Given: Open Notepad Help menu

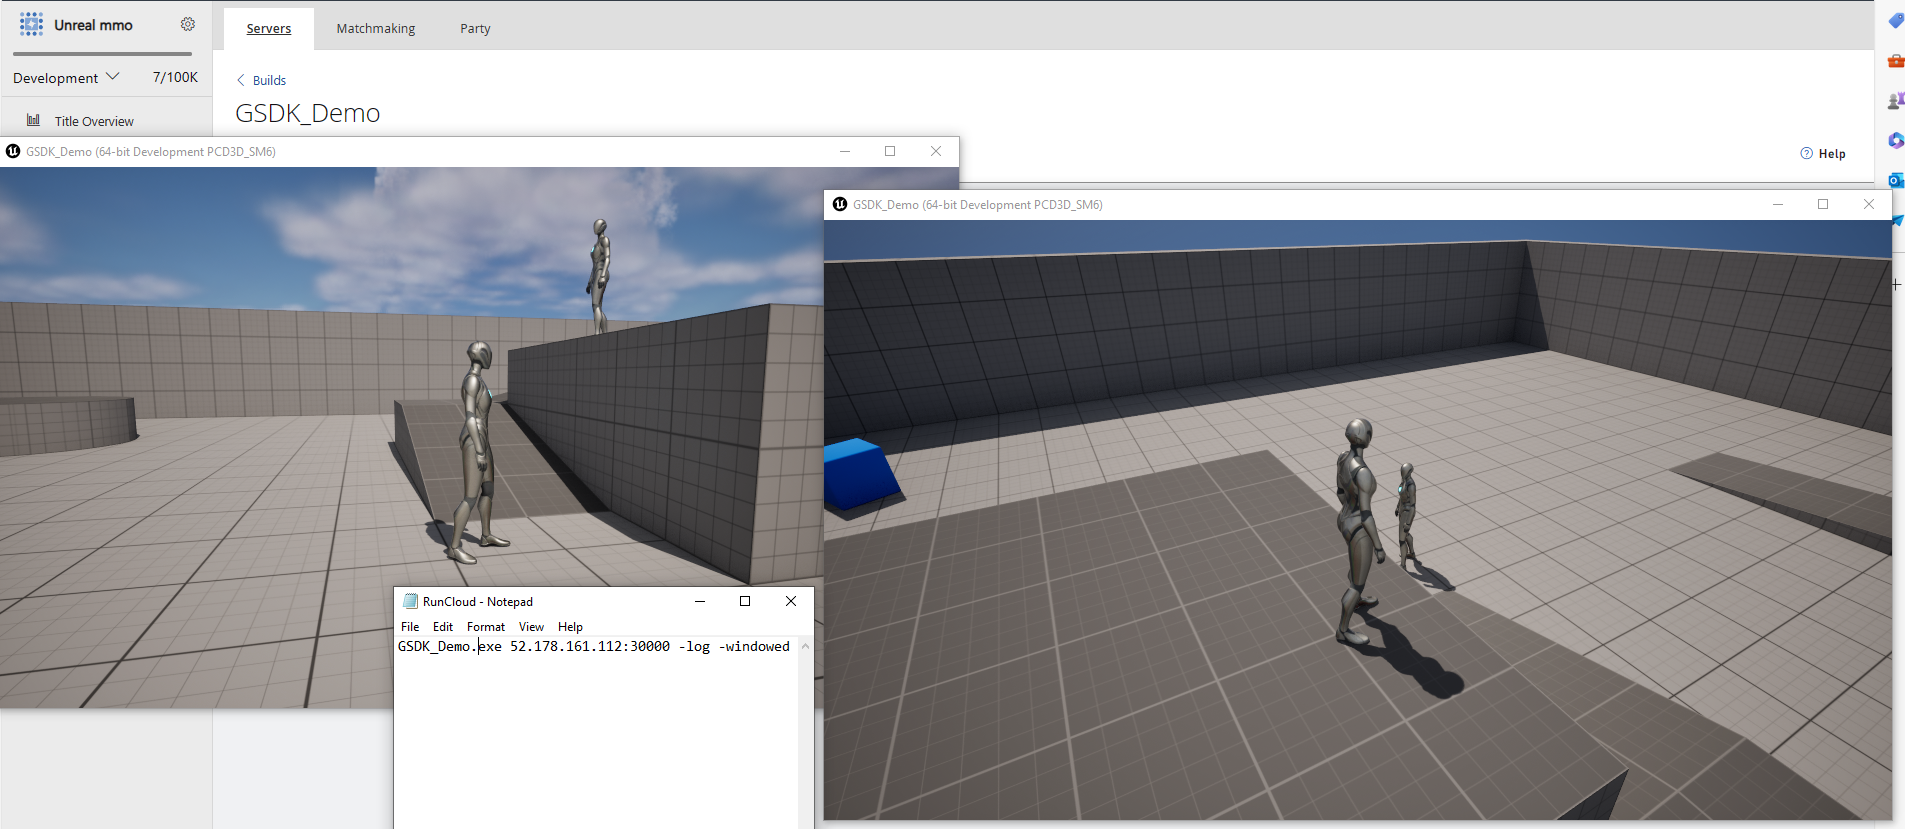Looking at the screenshot, I should pos(570,627).
